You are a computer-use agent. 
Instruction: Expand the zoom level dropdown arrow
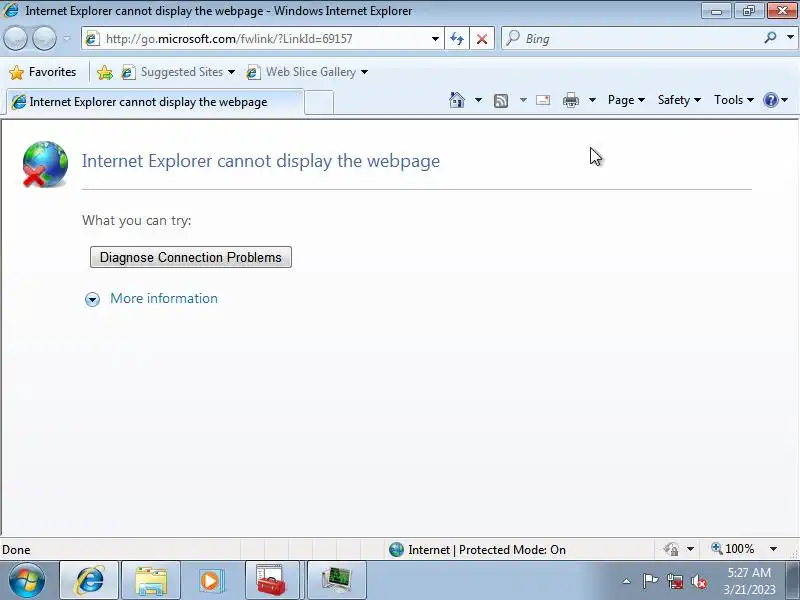point(773,549)
